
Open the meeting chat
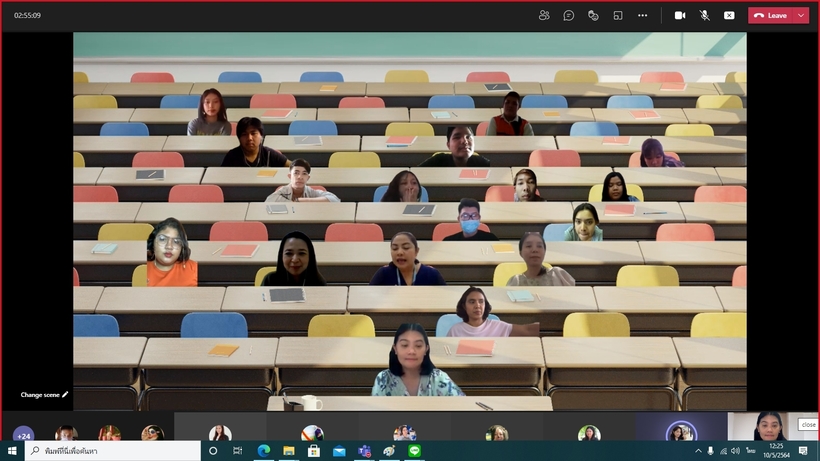569,15
